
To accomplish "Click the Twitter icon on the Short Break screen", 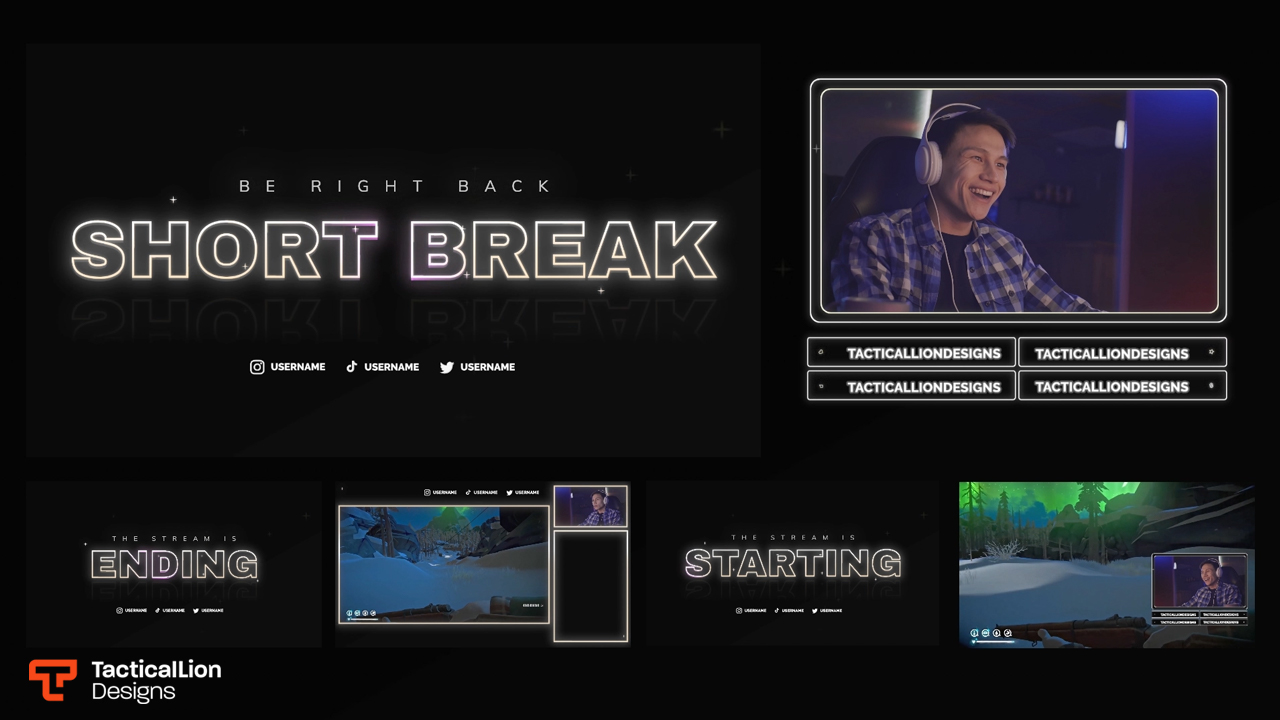I will tap(447, 367).
